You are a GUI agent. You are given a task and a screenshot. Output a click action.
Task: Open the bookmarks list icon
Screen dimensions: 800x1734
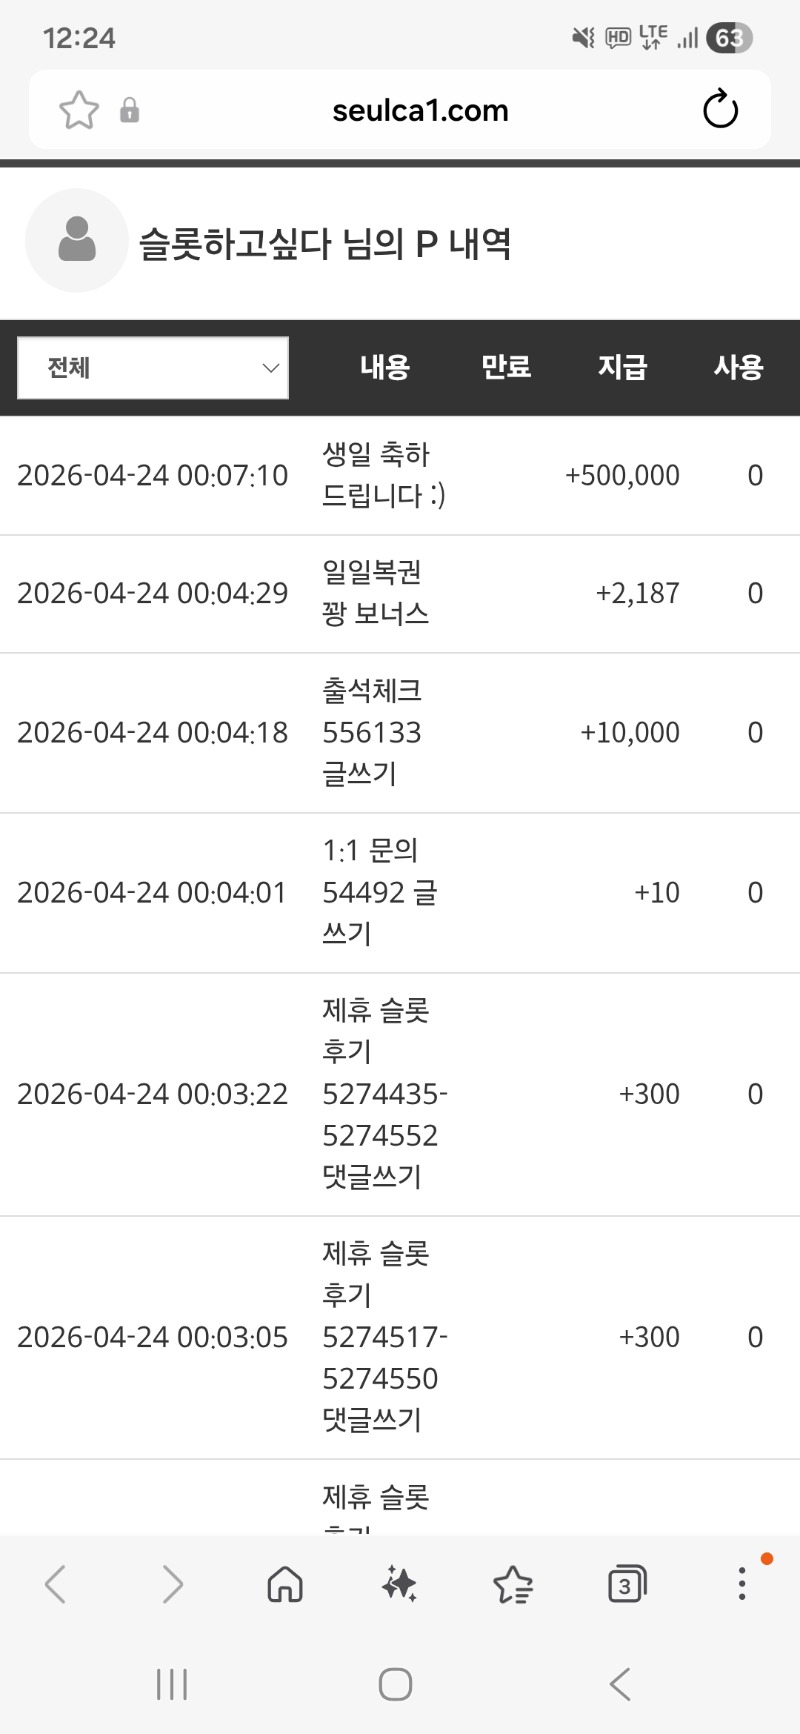click(513, 1584)
